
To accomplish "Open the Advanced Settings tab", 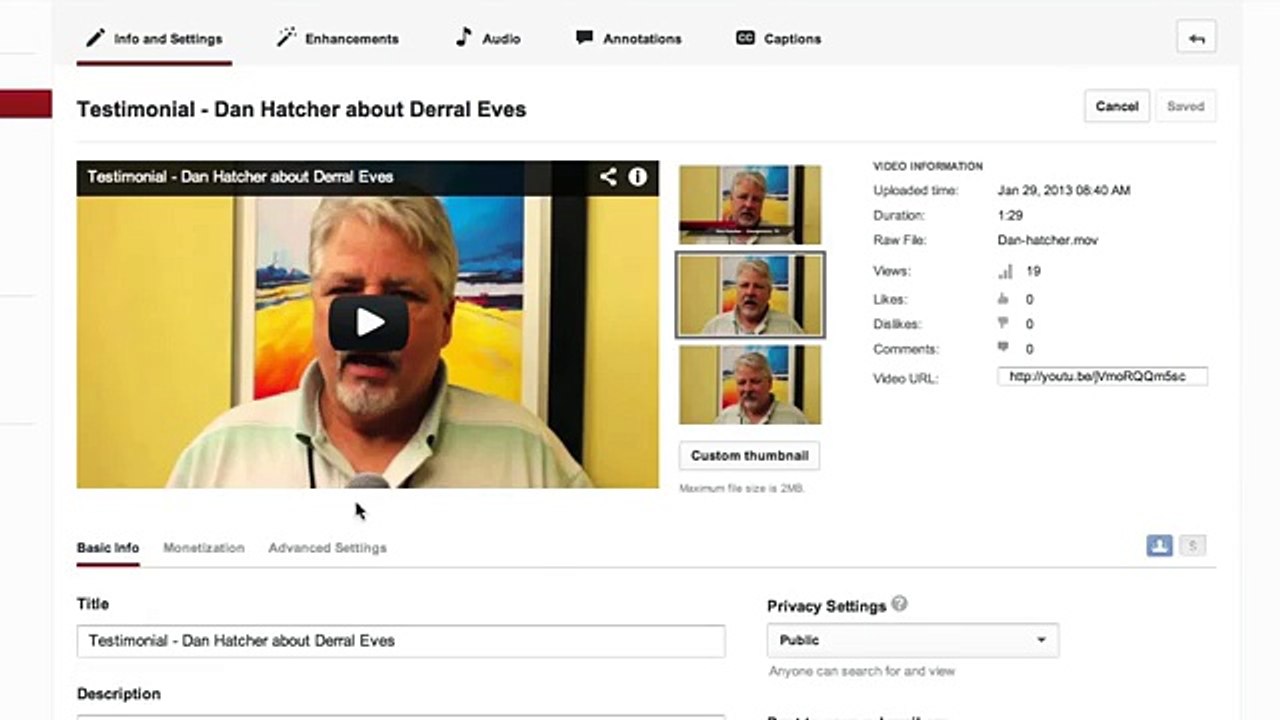I will (327, 548).
